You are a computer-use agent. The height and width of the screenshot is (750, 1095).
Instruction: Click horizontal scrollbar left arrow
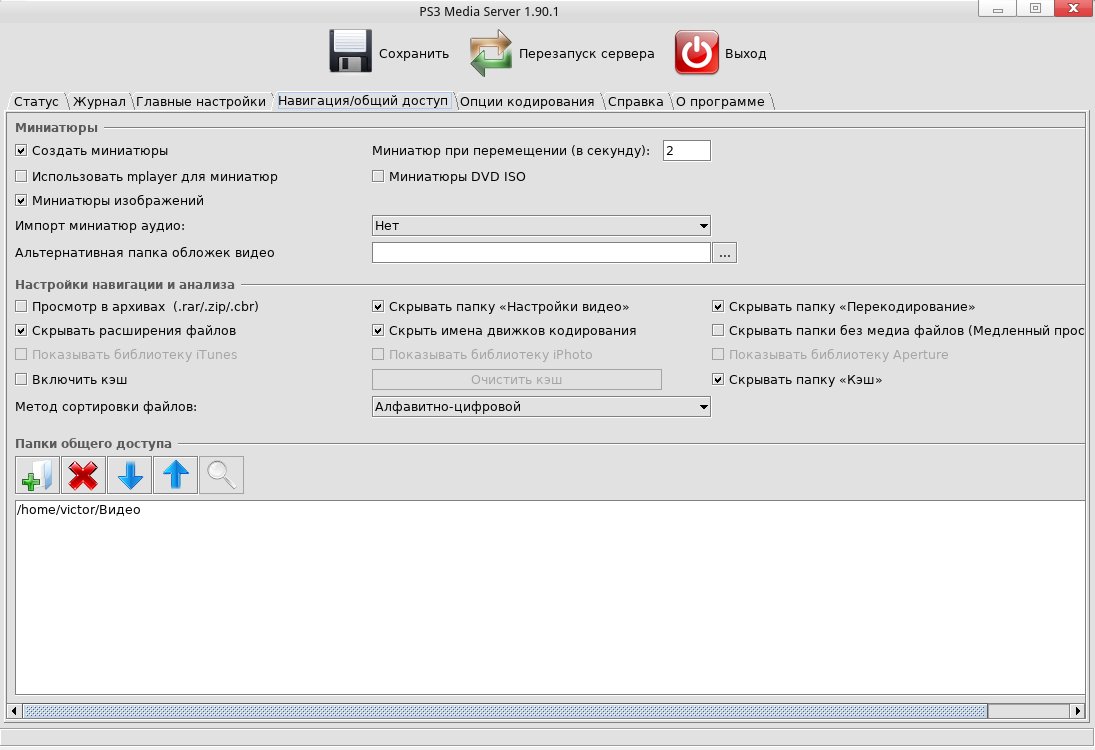pyautogui.click(x=14, y=711)
